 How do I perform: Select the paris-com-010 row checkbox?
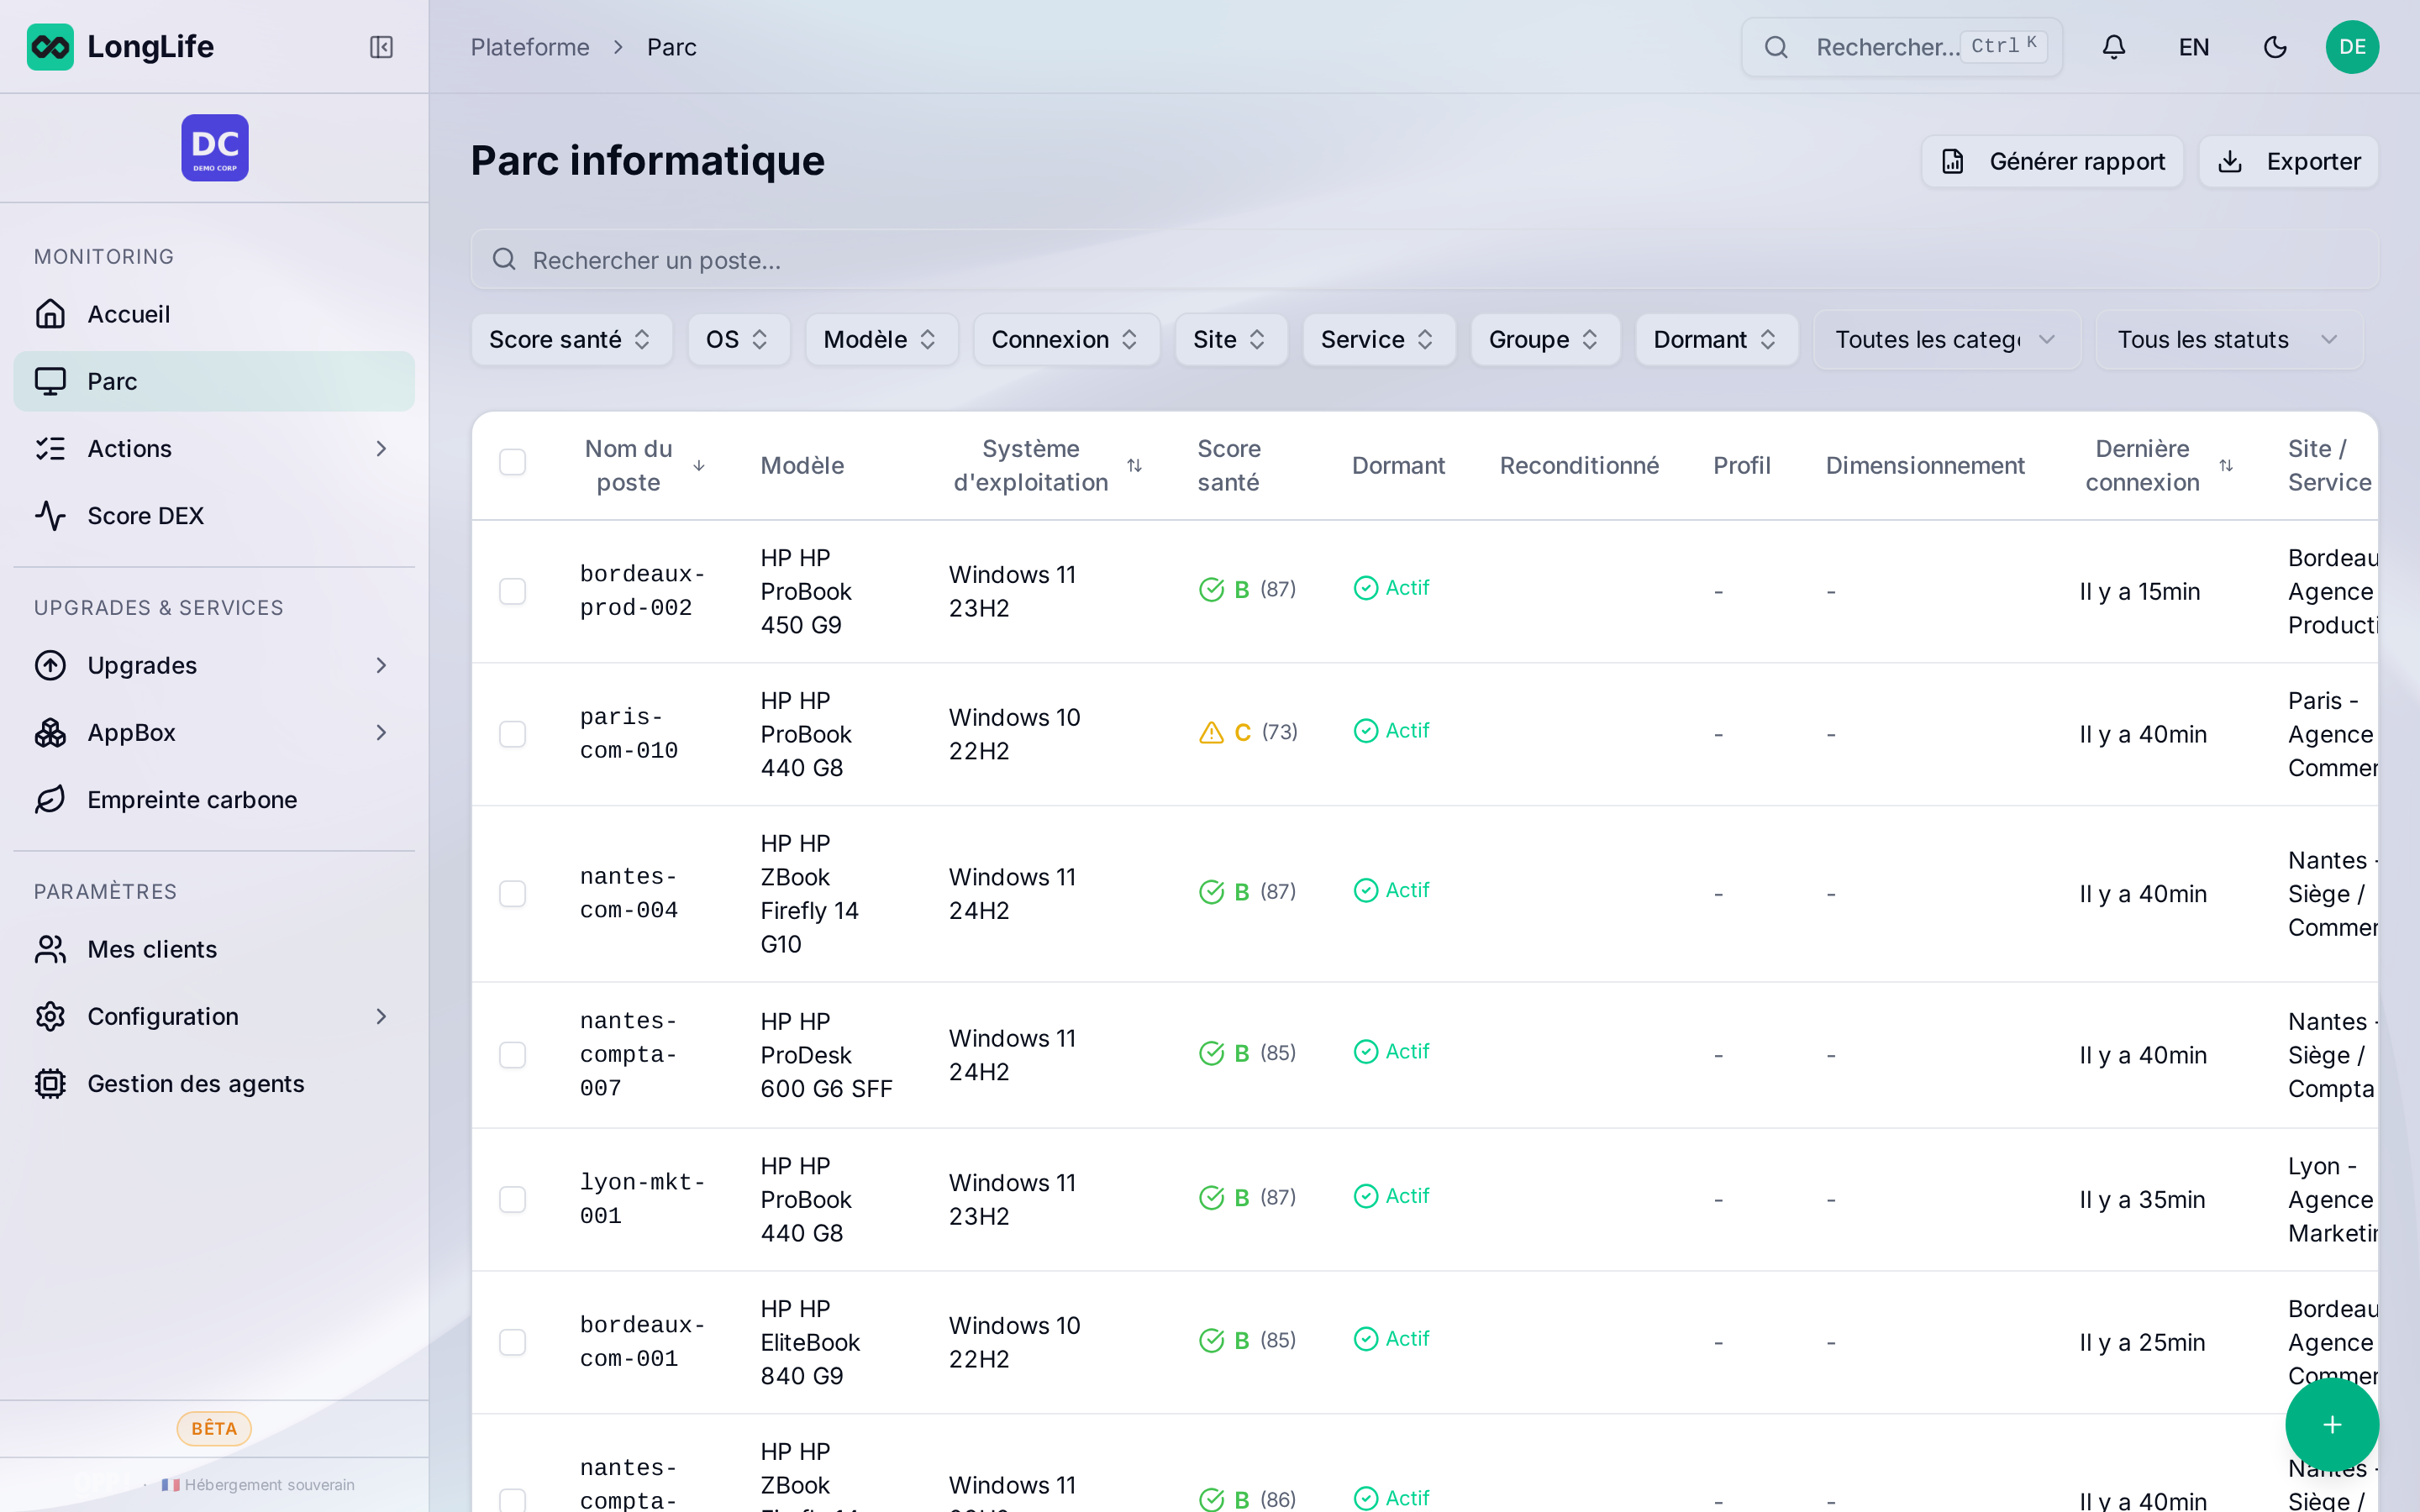pyautogui.click(x=512, y=734)
